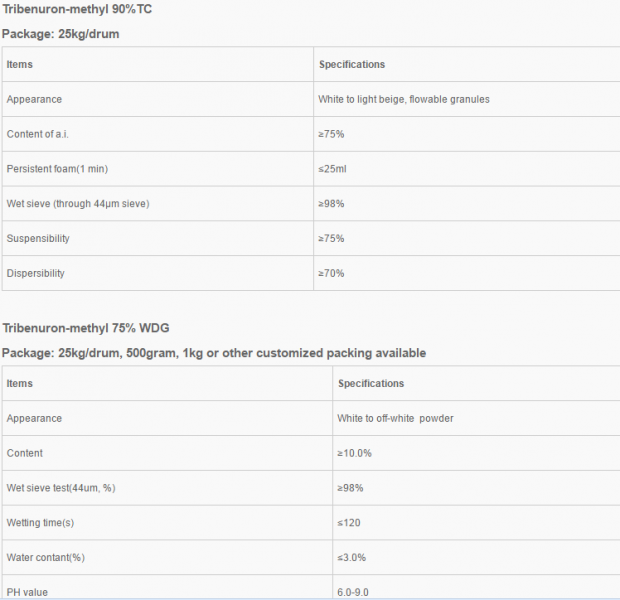Click the Dispersibility row label
This screenshot has height=600, width=620.
click(x=36, y=273)
